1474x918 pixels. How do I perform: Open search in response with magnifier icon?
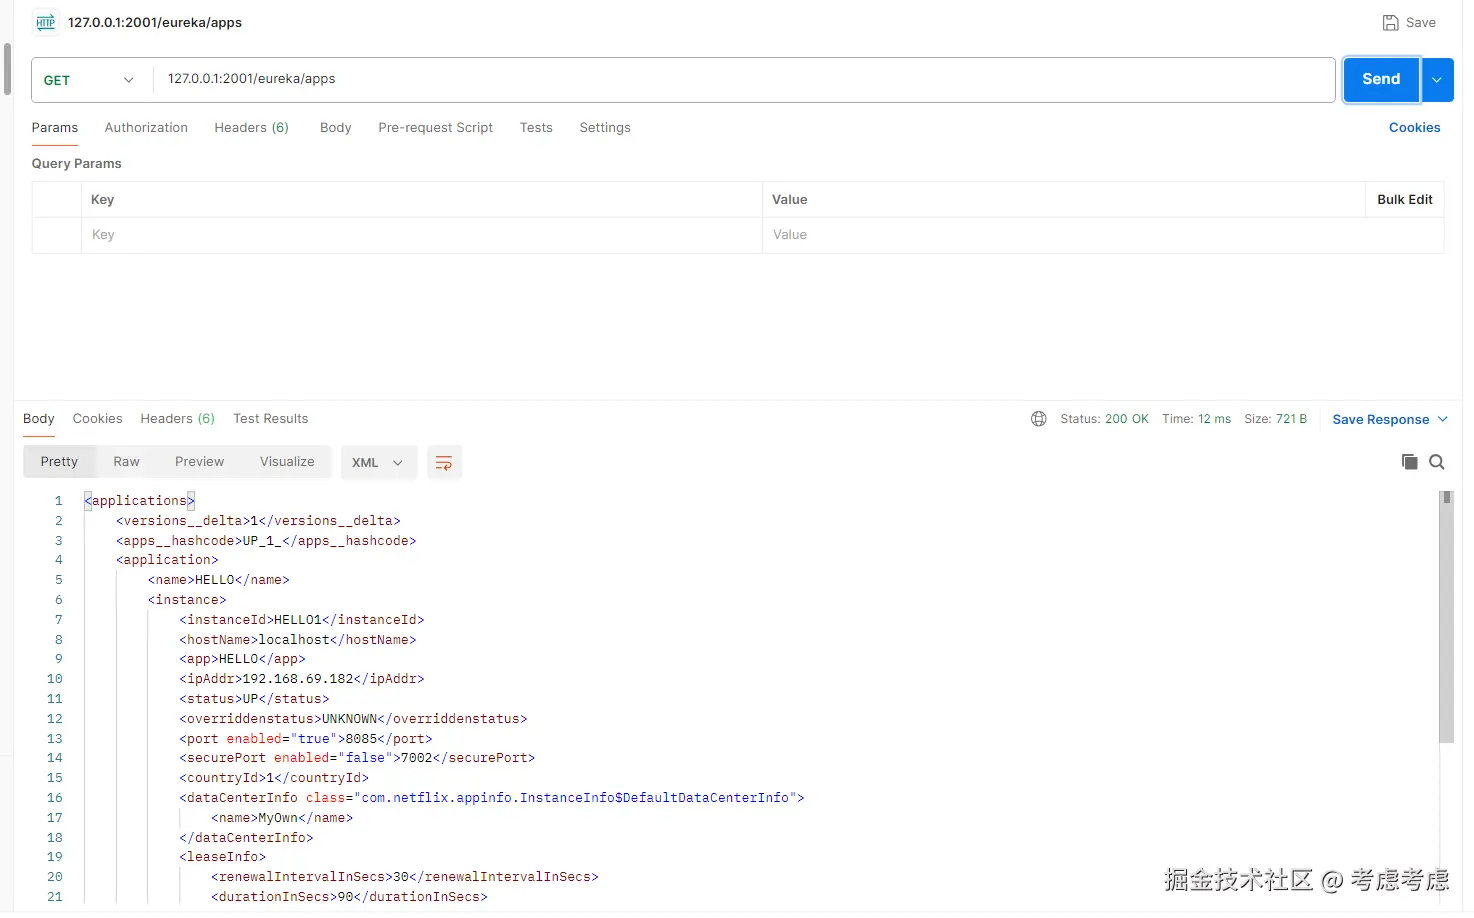(1437, 462)
